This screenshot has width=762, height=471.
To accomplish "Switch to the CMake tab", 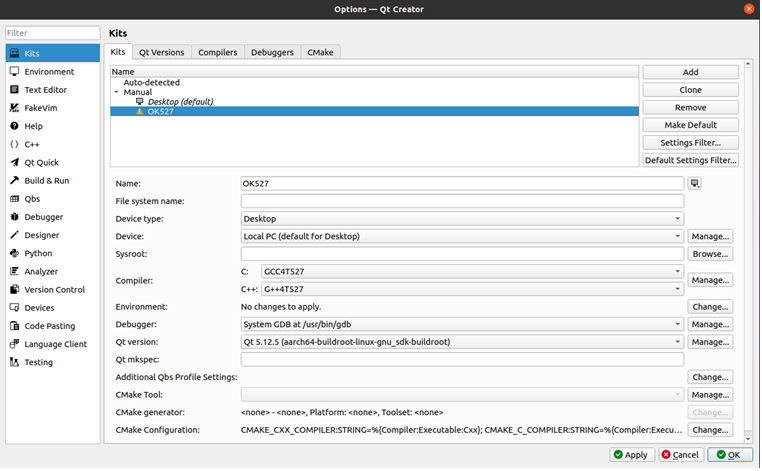I will click(x=320, y=52).
